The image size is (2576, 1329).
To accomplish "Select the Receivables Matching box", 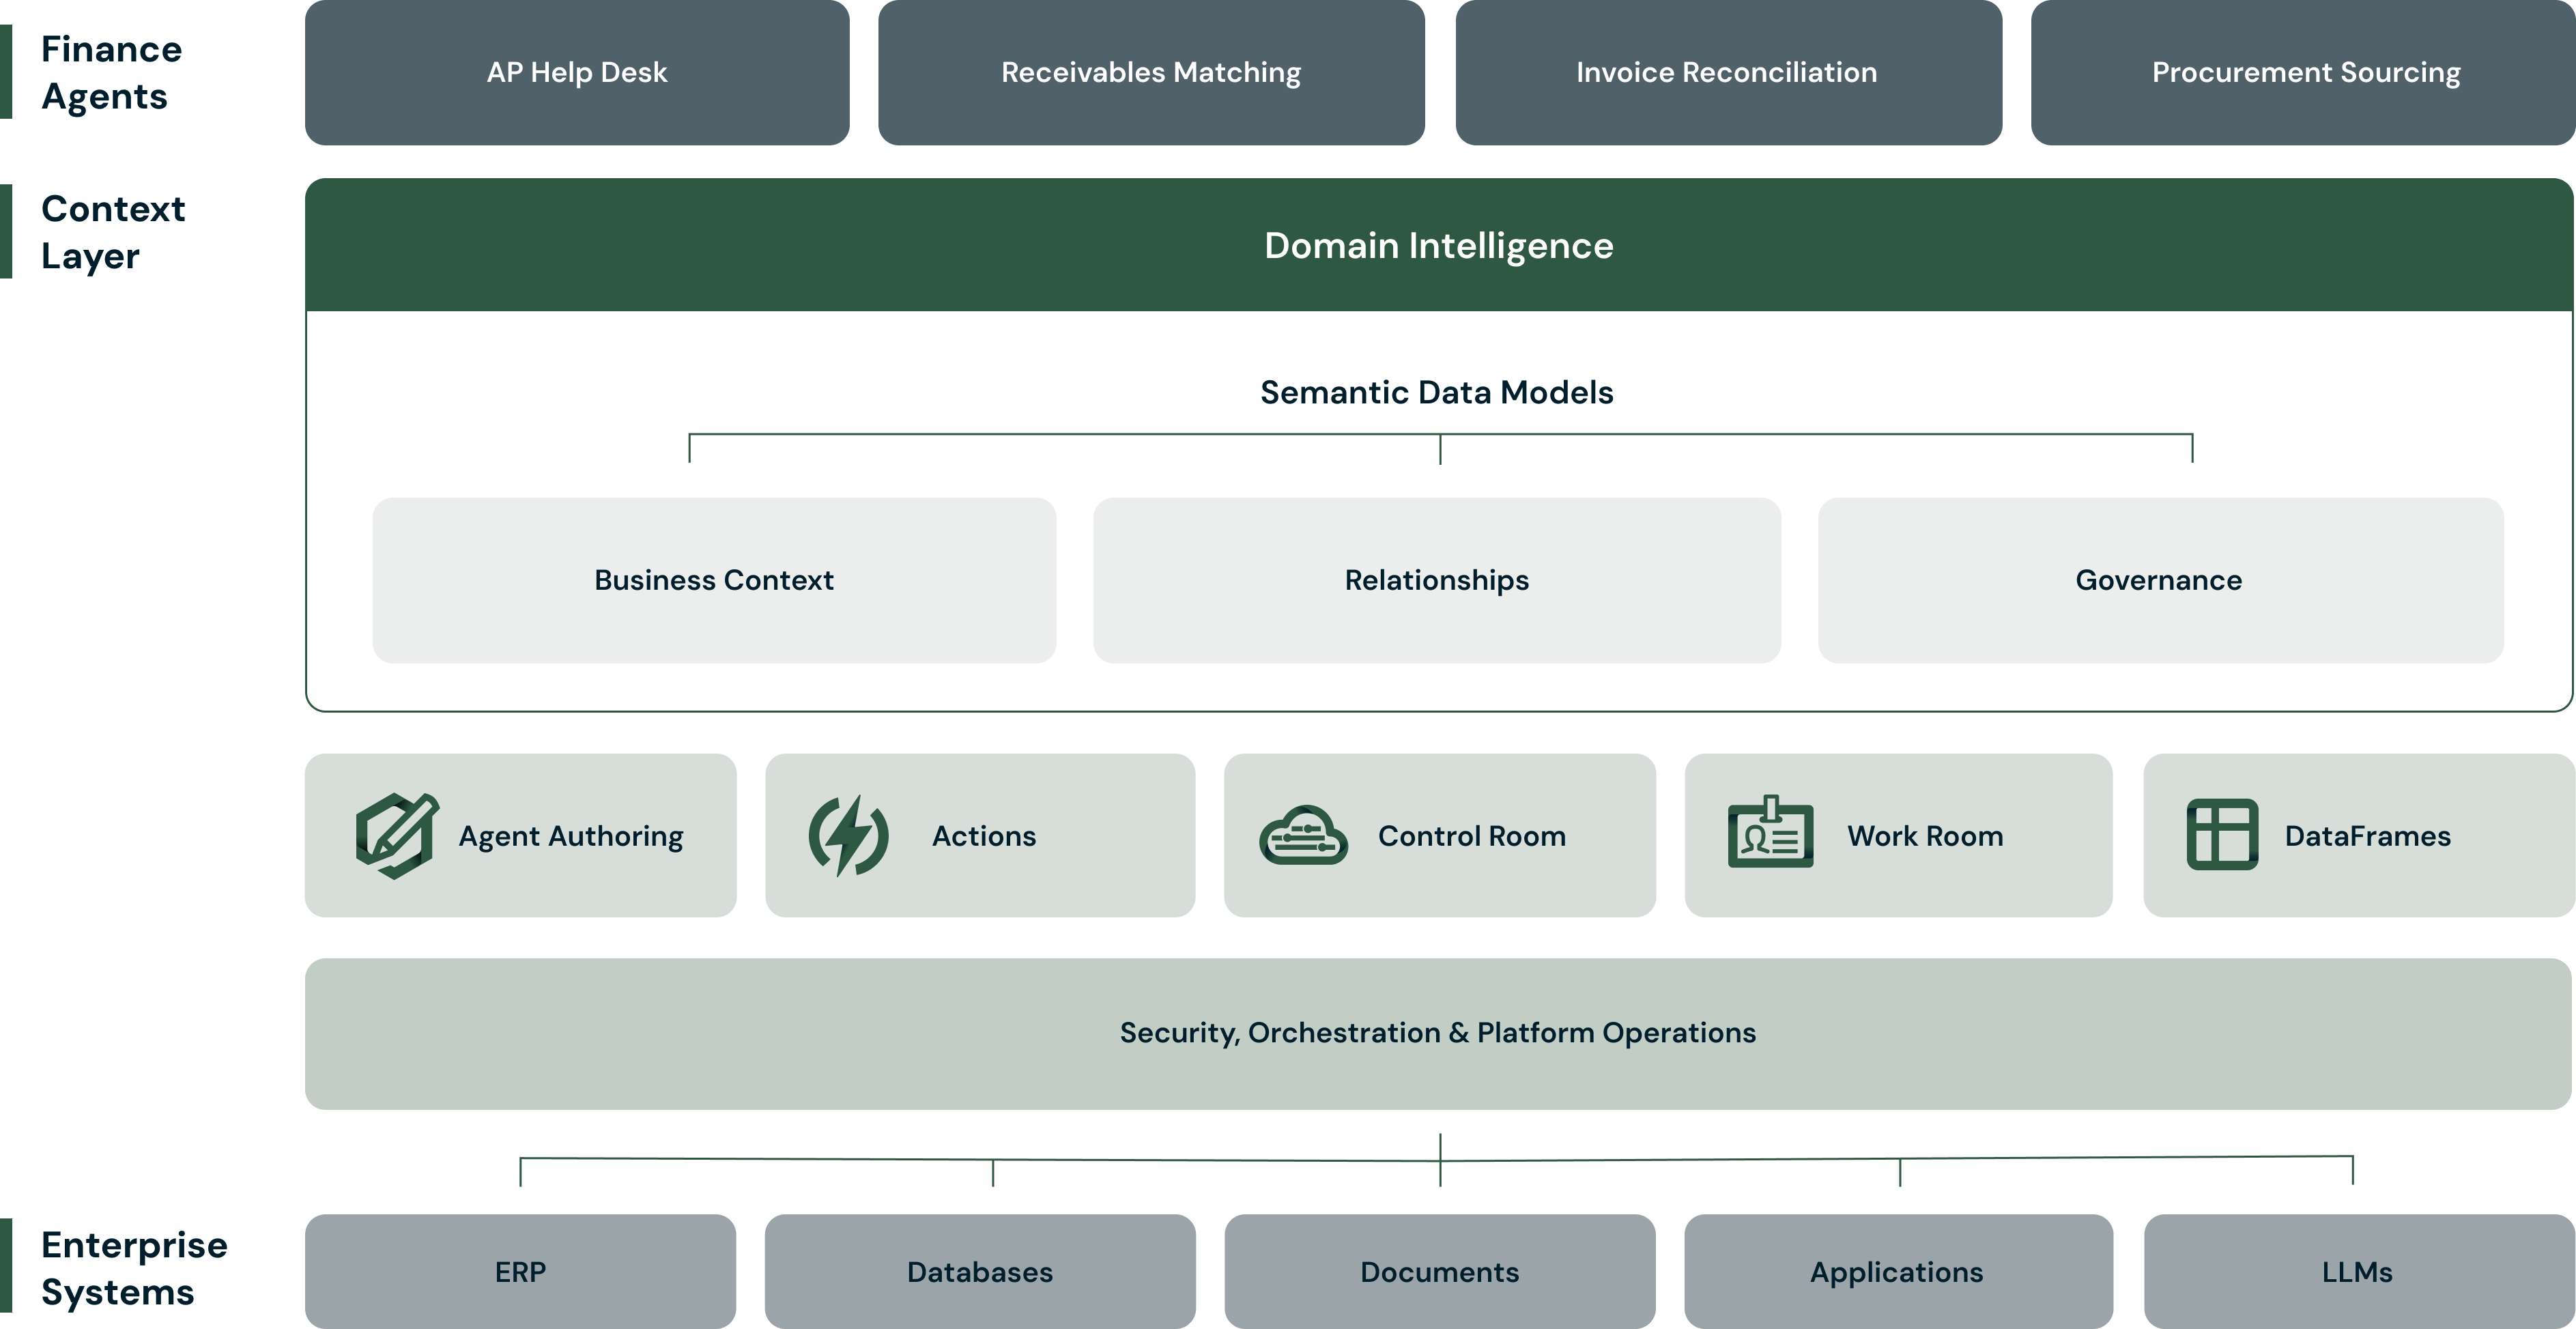I will [x=1151, y=72].
